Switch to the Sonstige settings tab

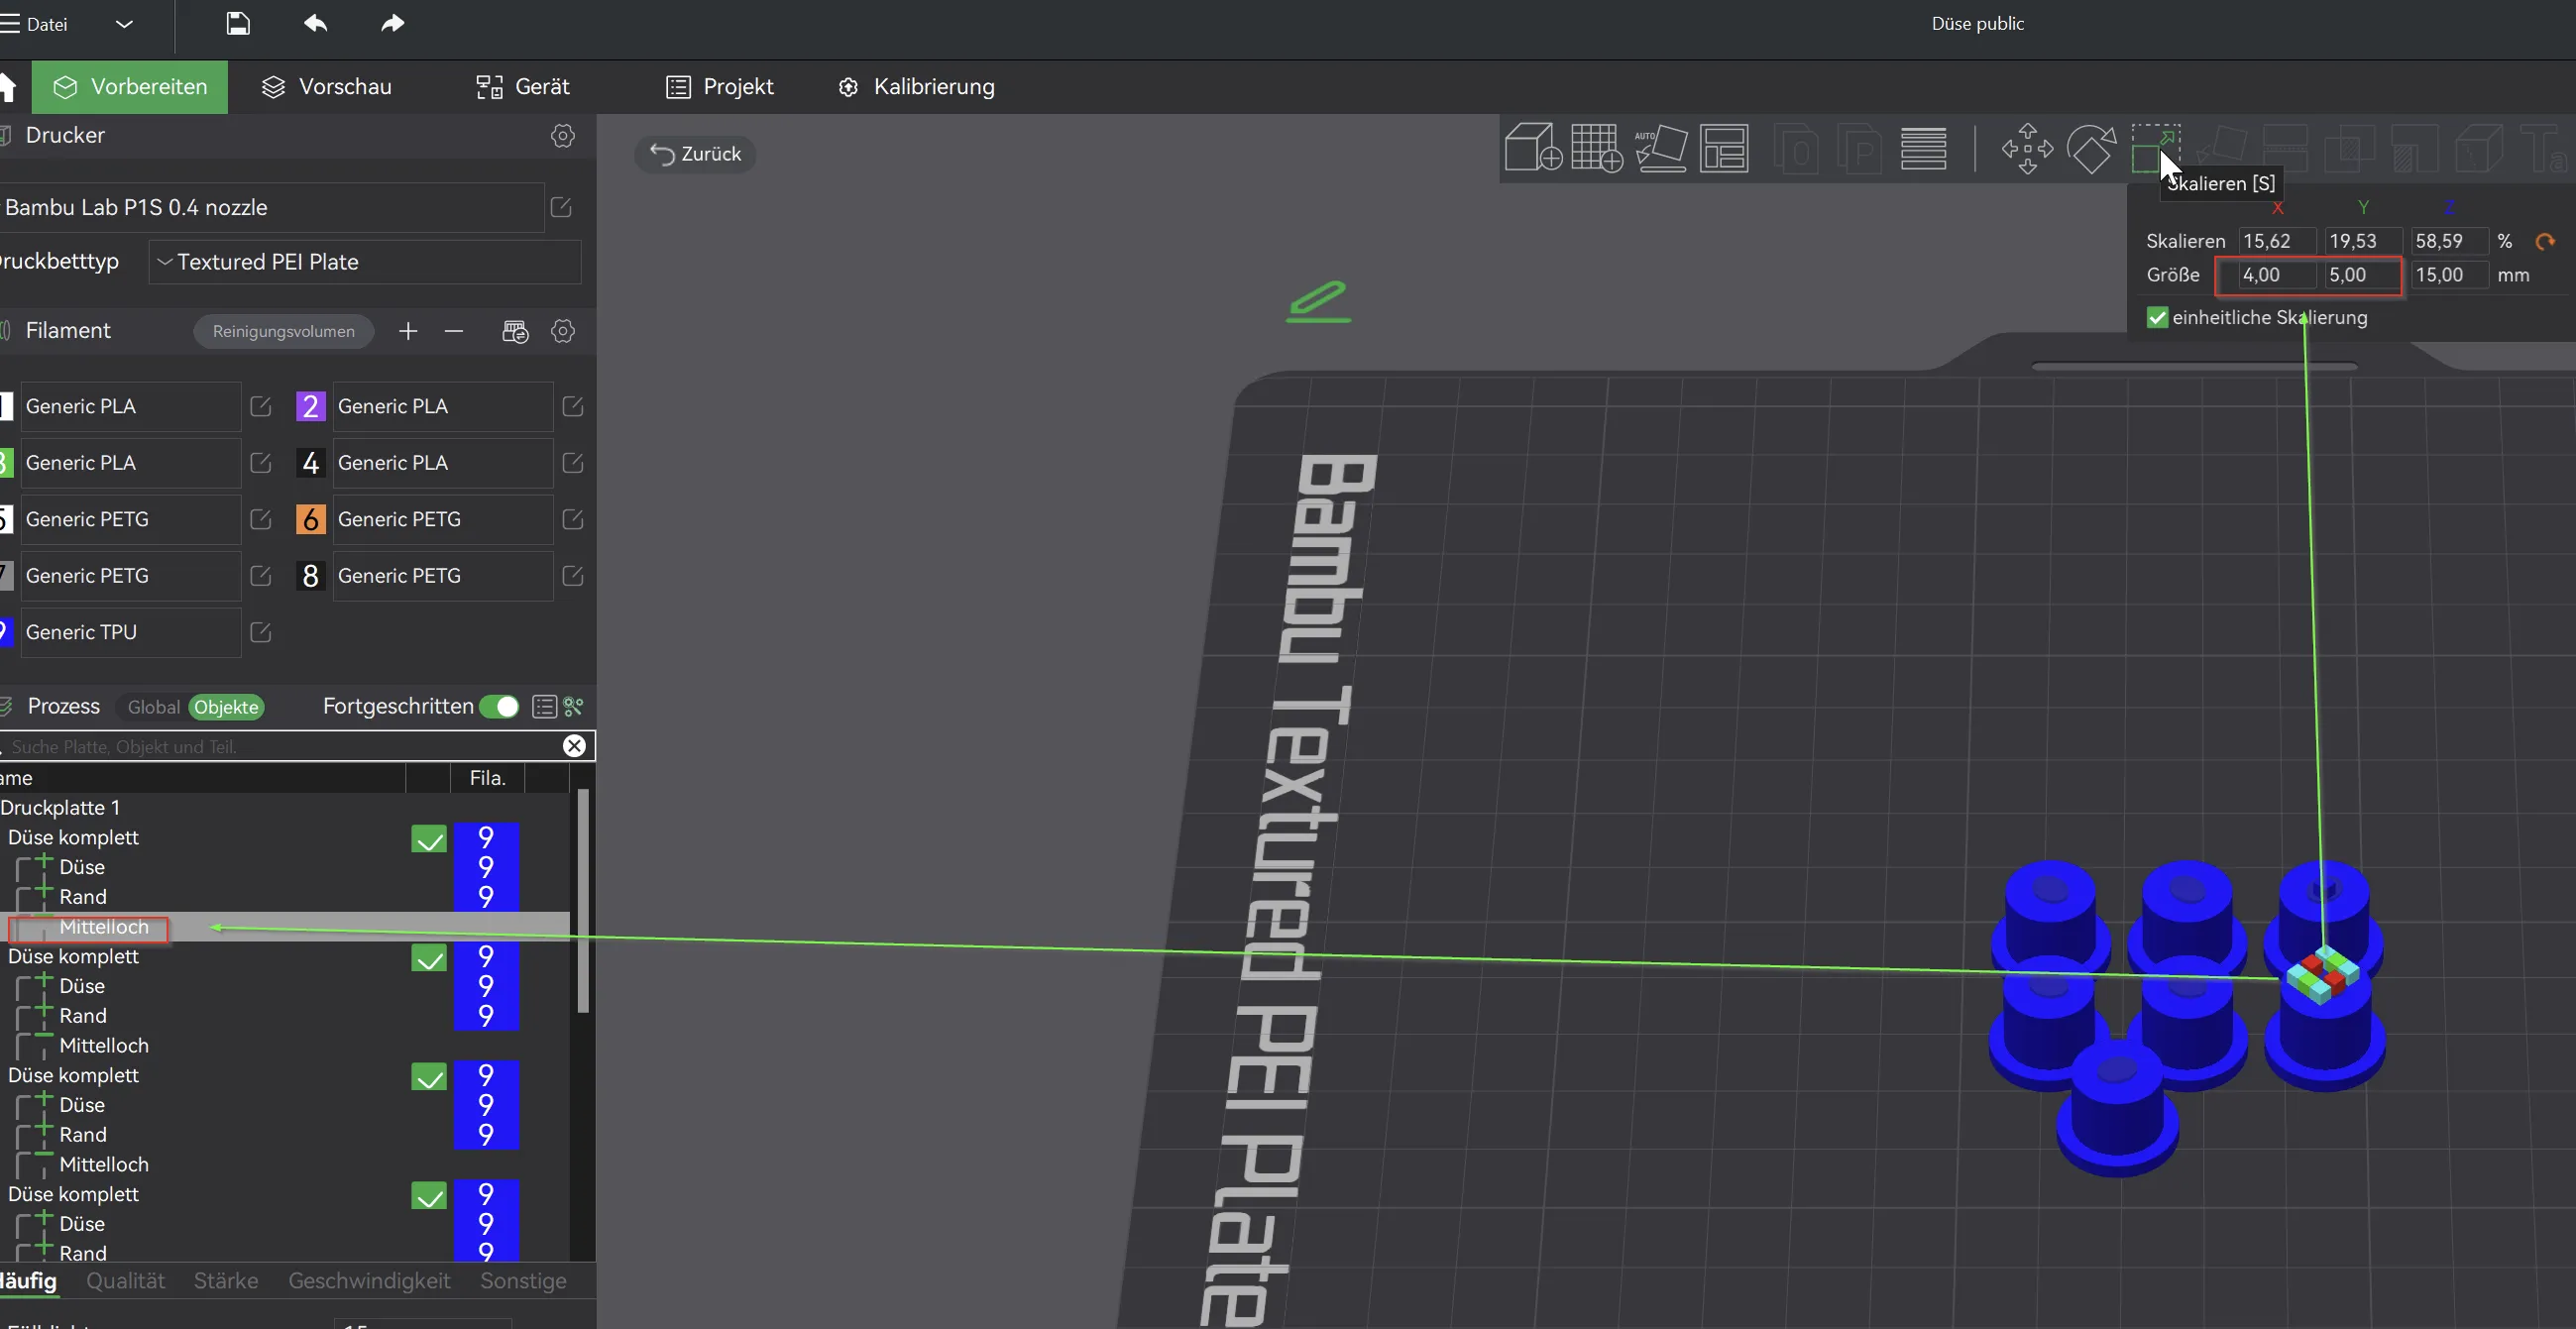pos(523,1281)
